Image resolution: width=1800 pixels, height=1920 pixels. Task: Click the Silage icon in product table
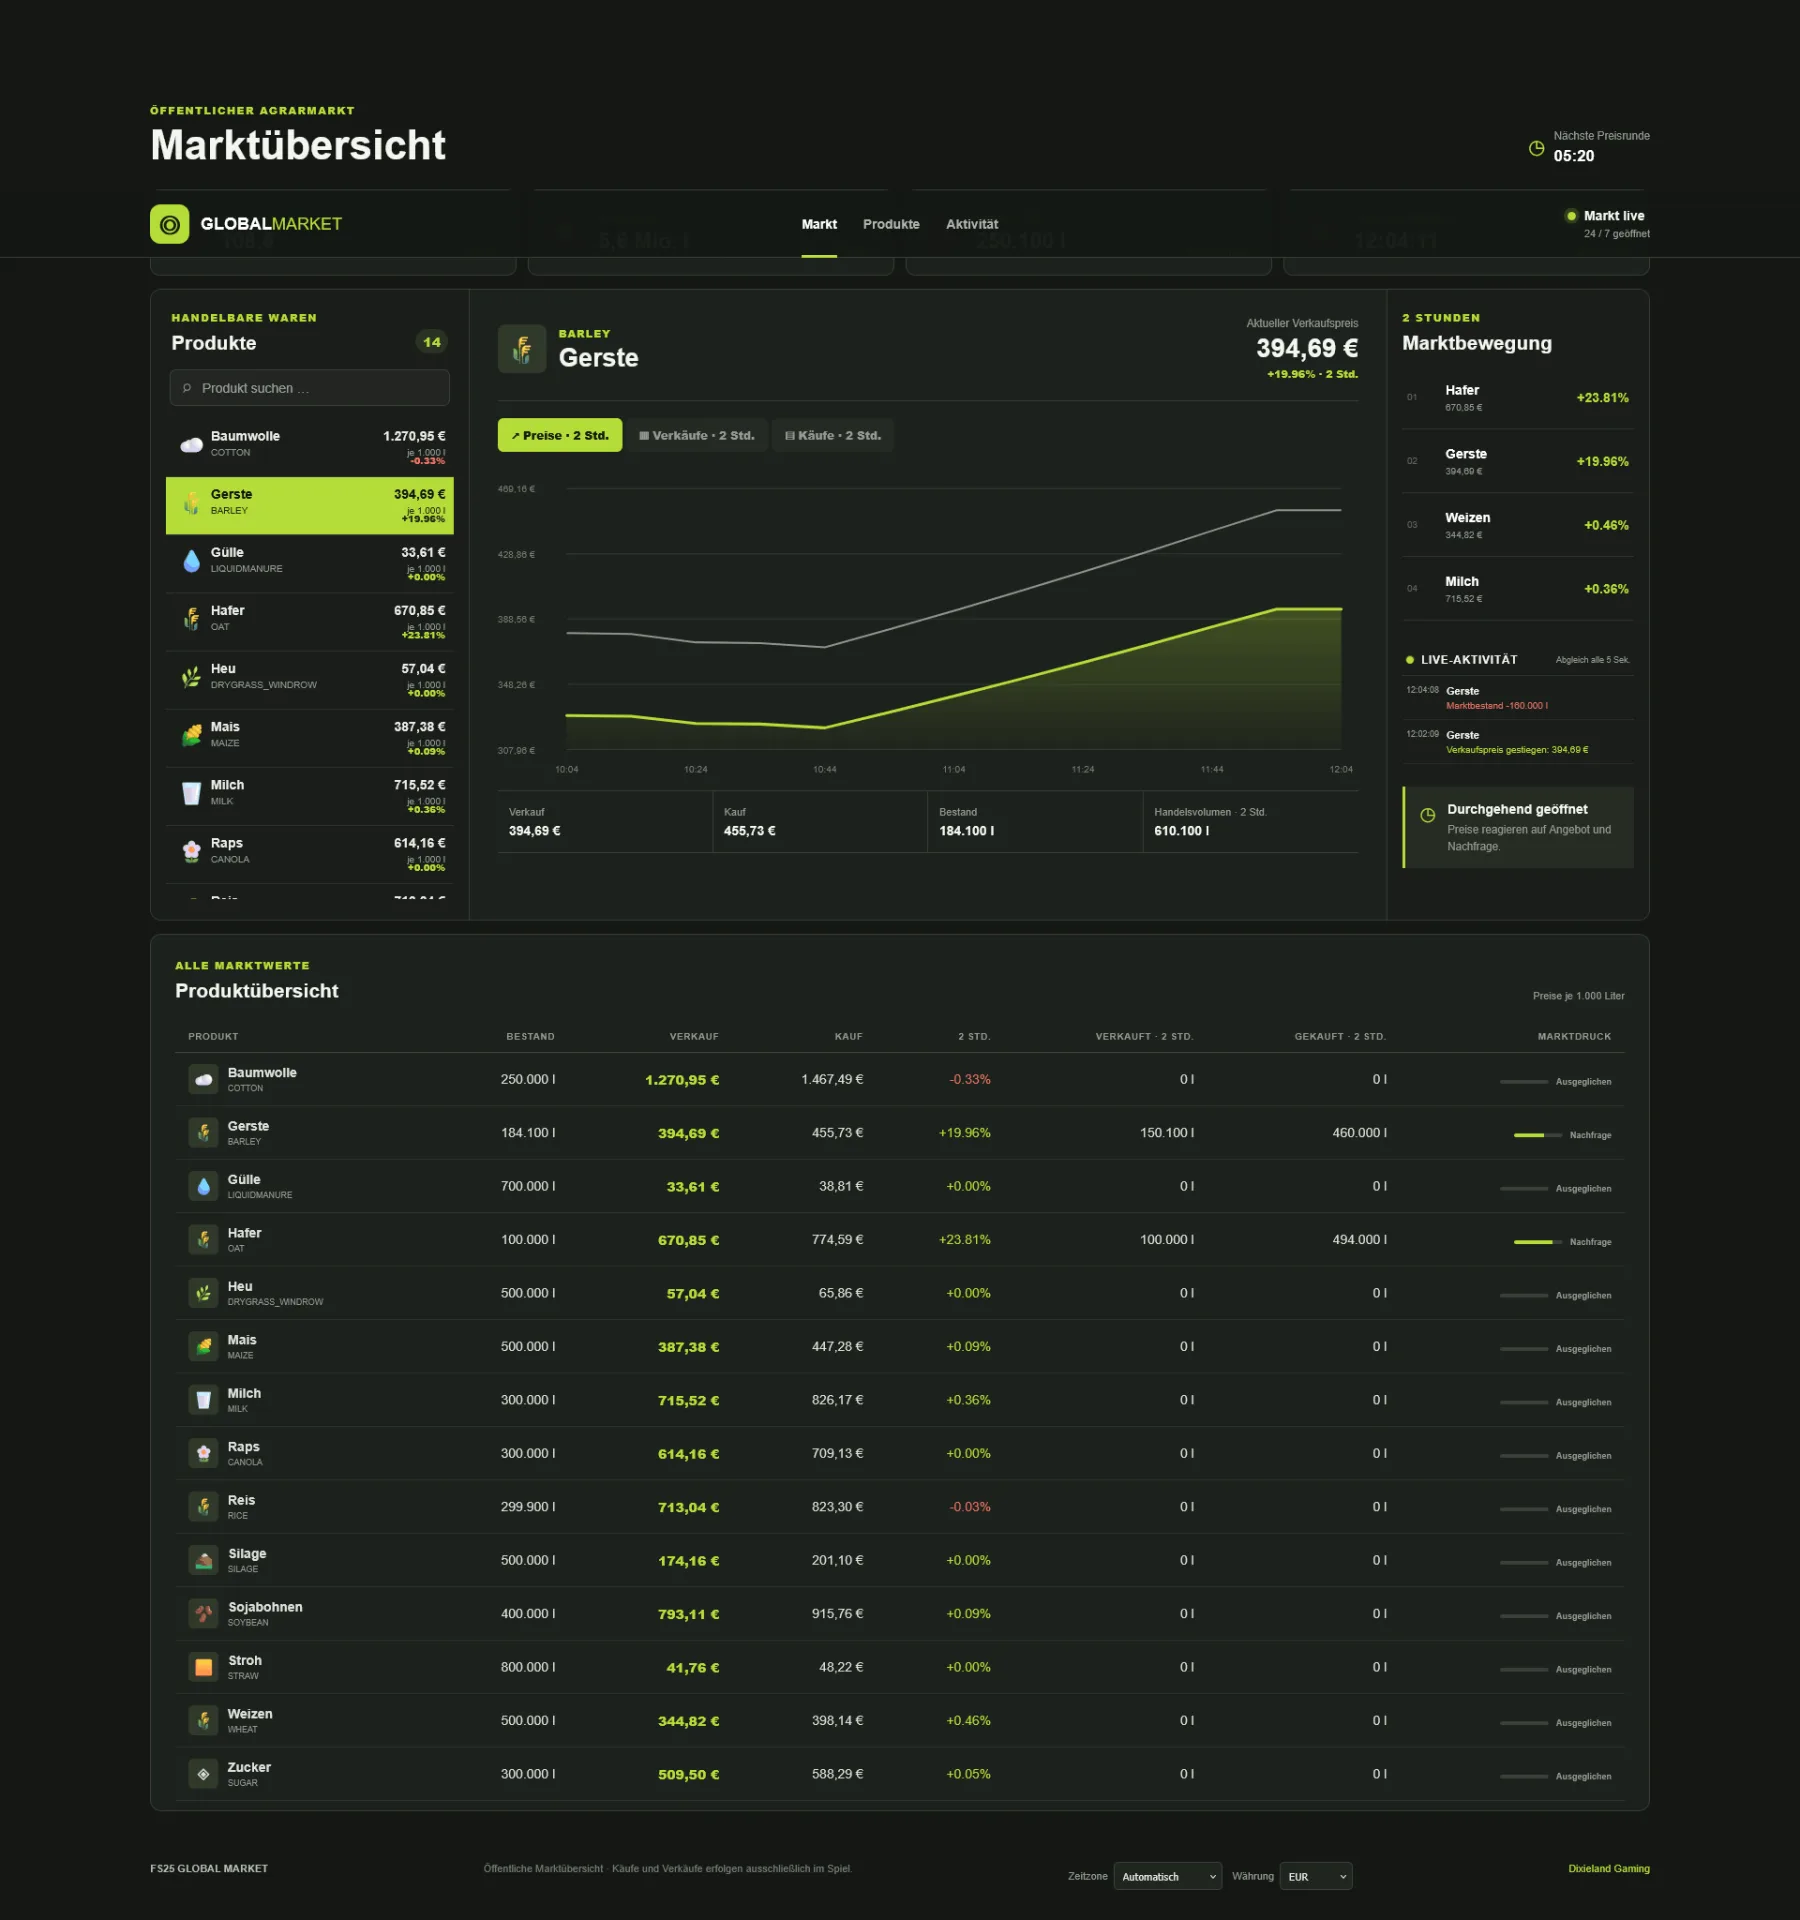(204, 1560)
